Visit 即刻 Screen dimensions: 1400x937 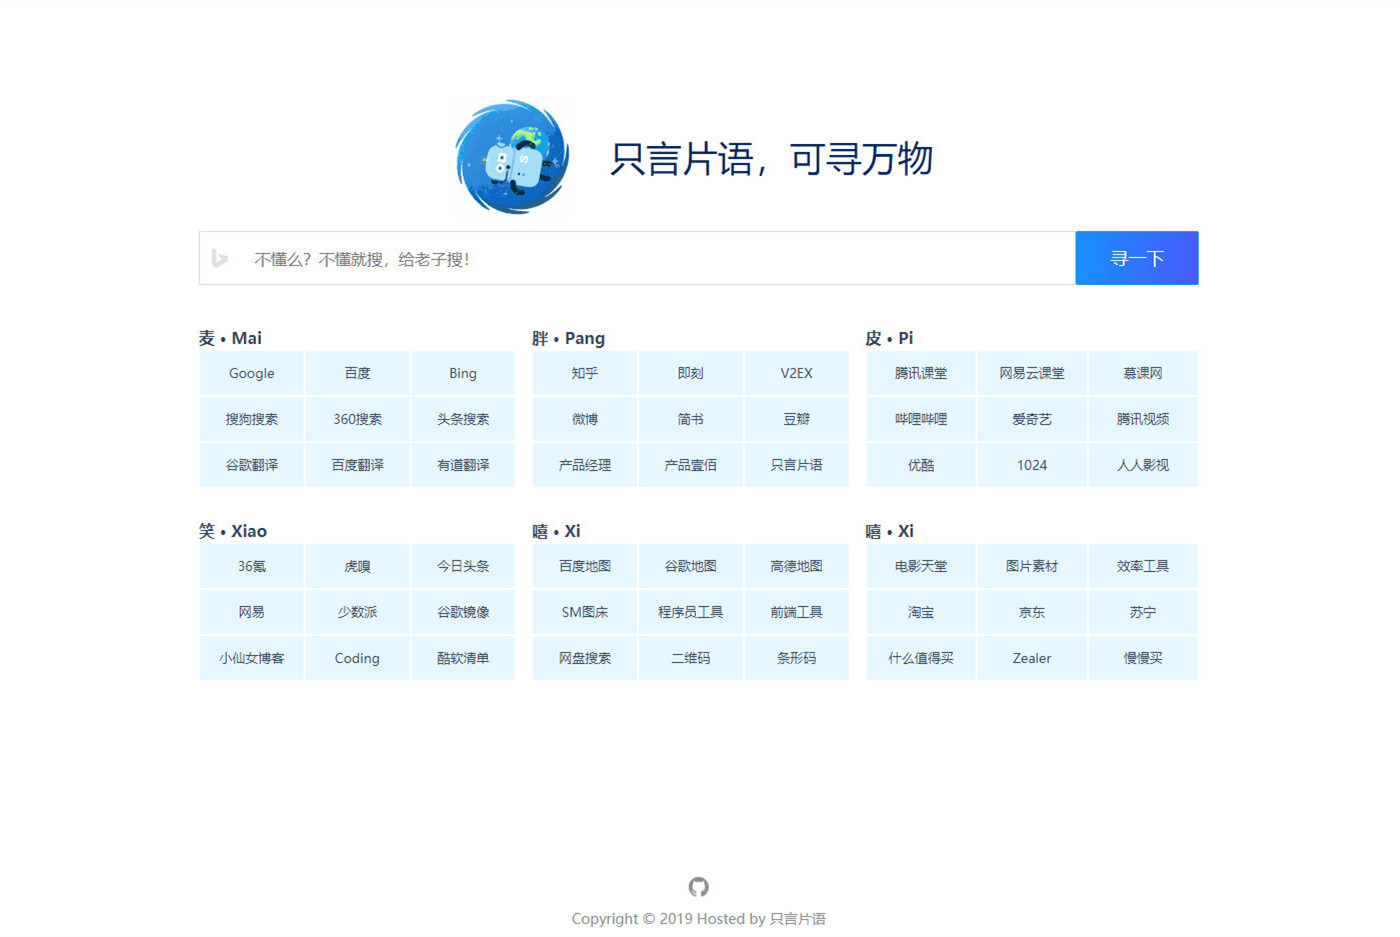691,373
